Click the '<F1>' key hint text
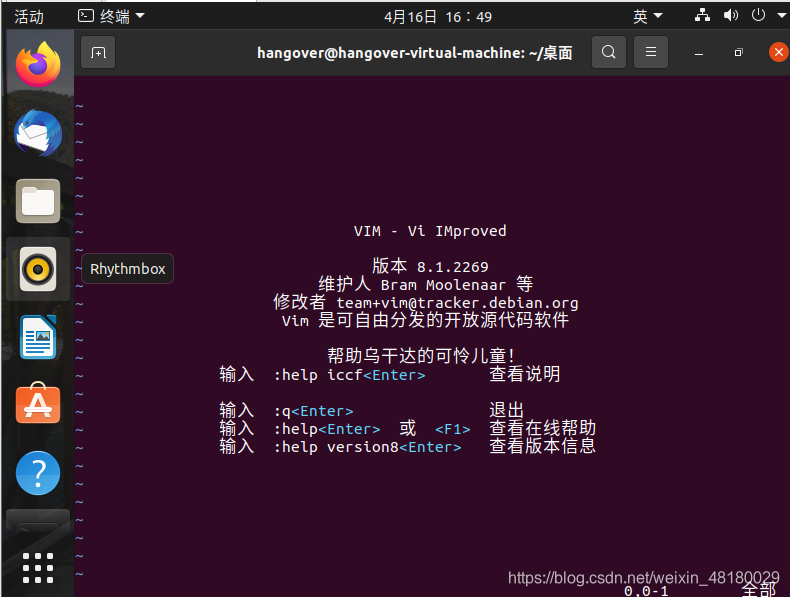This screenshot has height=597, width=790. (x=452, y=429)
